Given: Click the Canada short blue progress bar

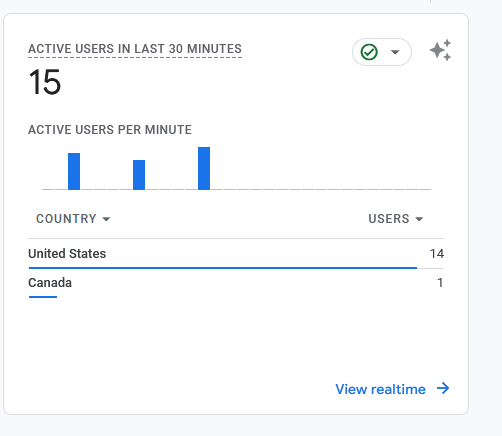Looking at the screenshot, I should pos(43,297).
